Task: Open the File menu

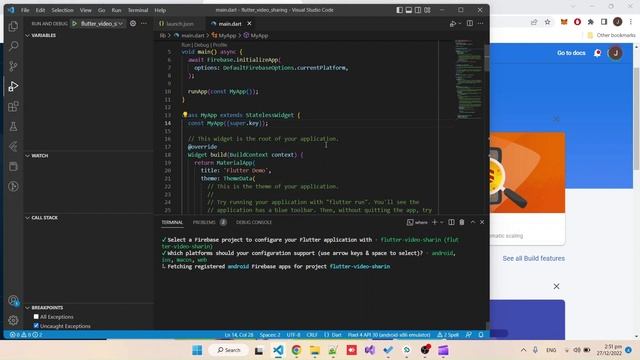Action: 25,10
